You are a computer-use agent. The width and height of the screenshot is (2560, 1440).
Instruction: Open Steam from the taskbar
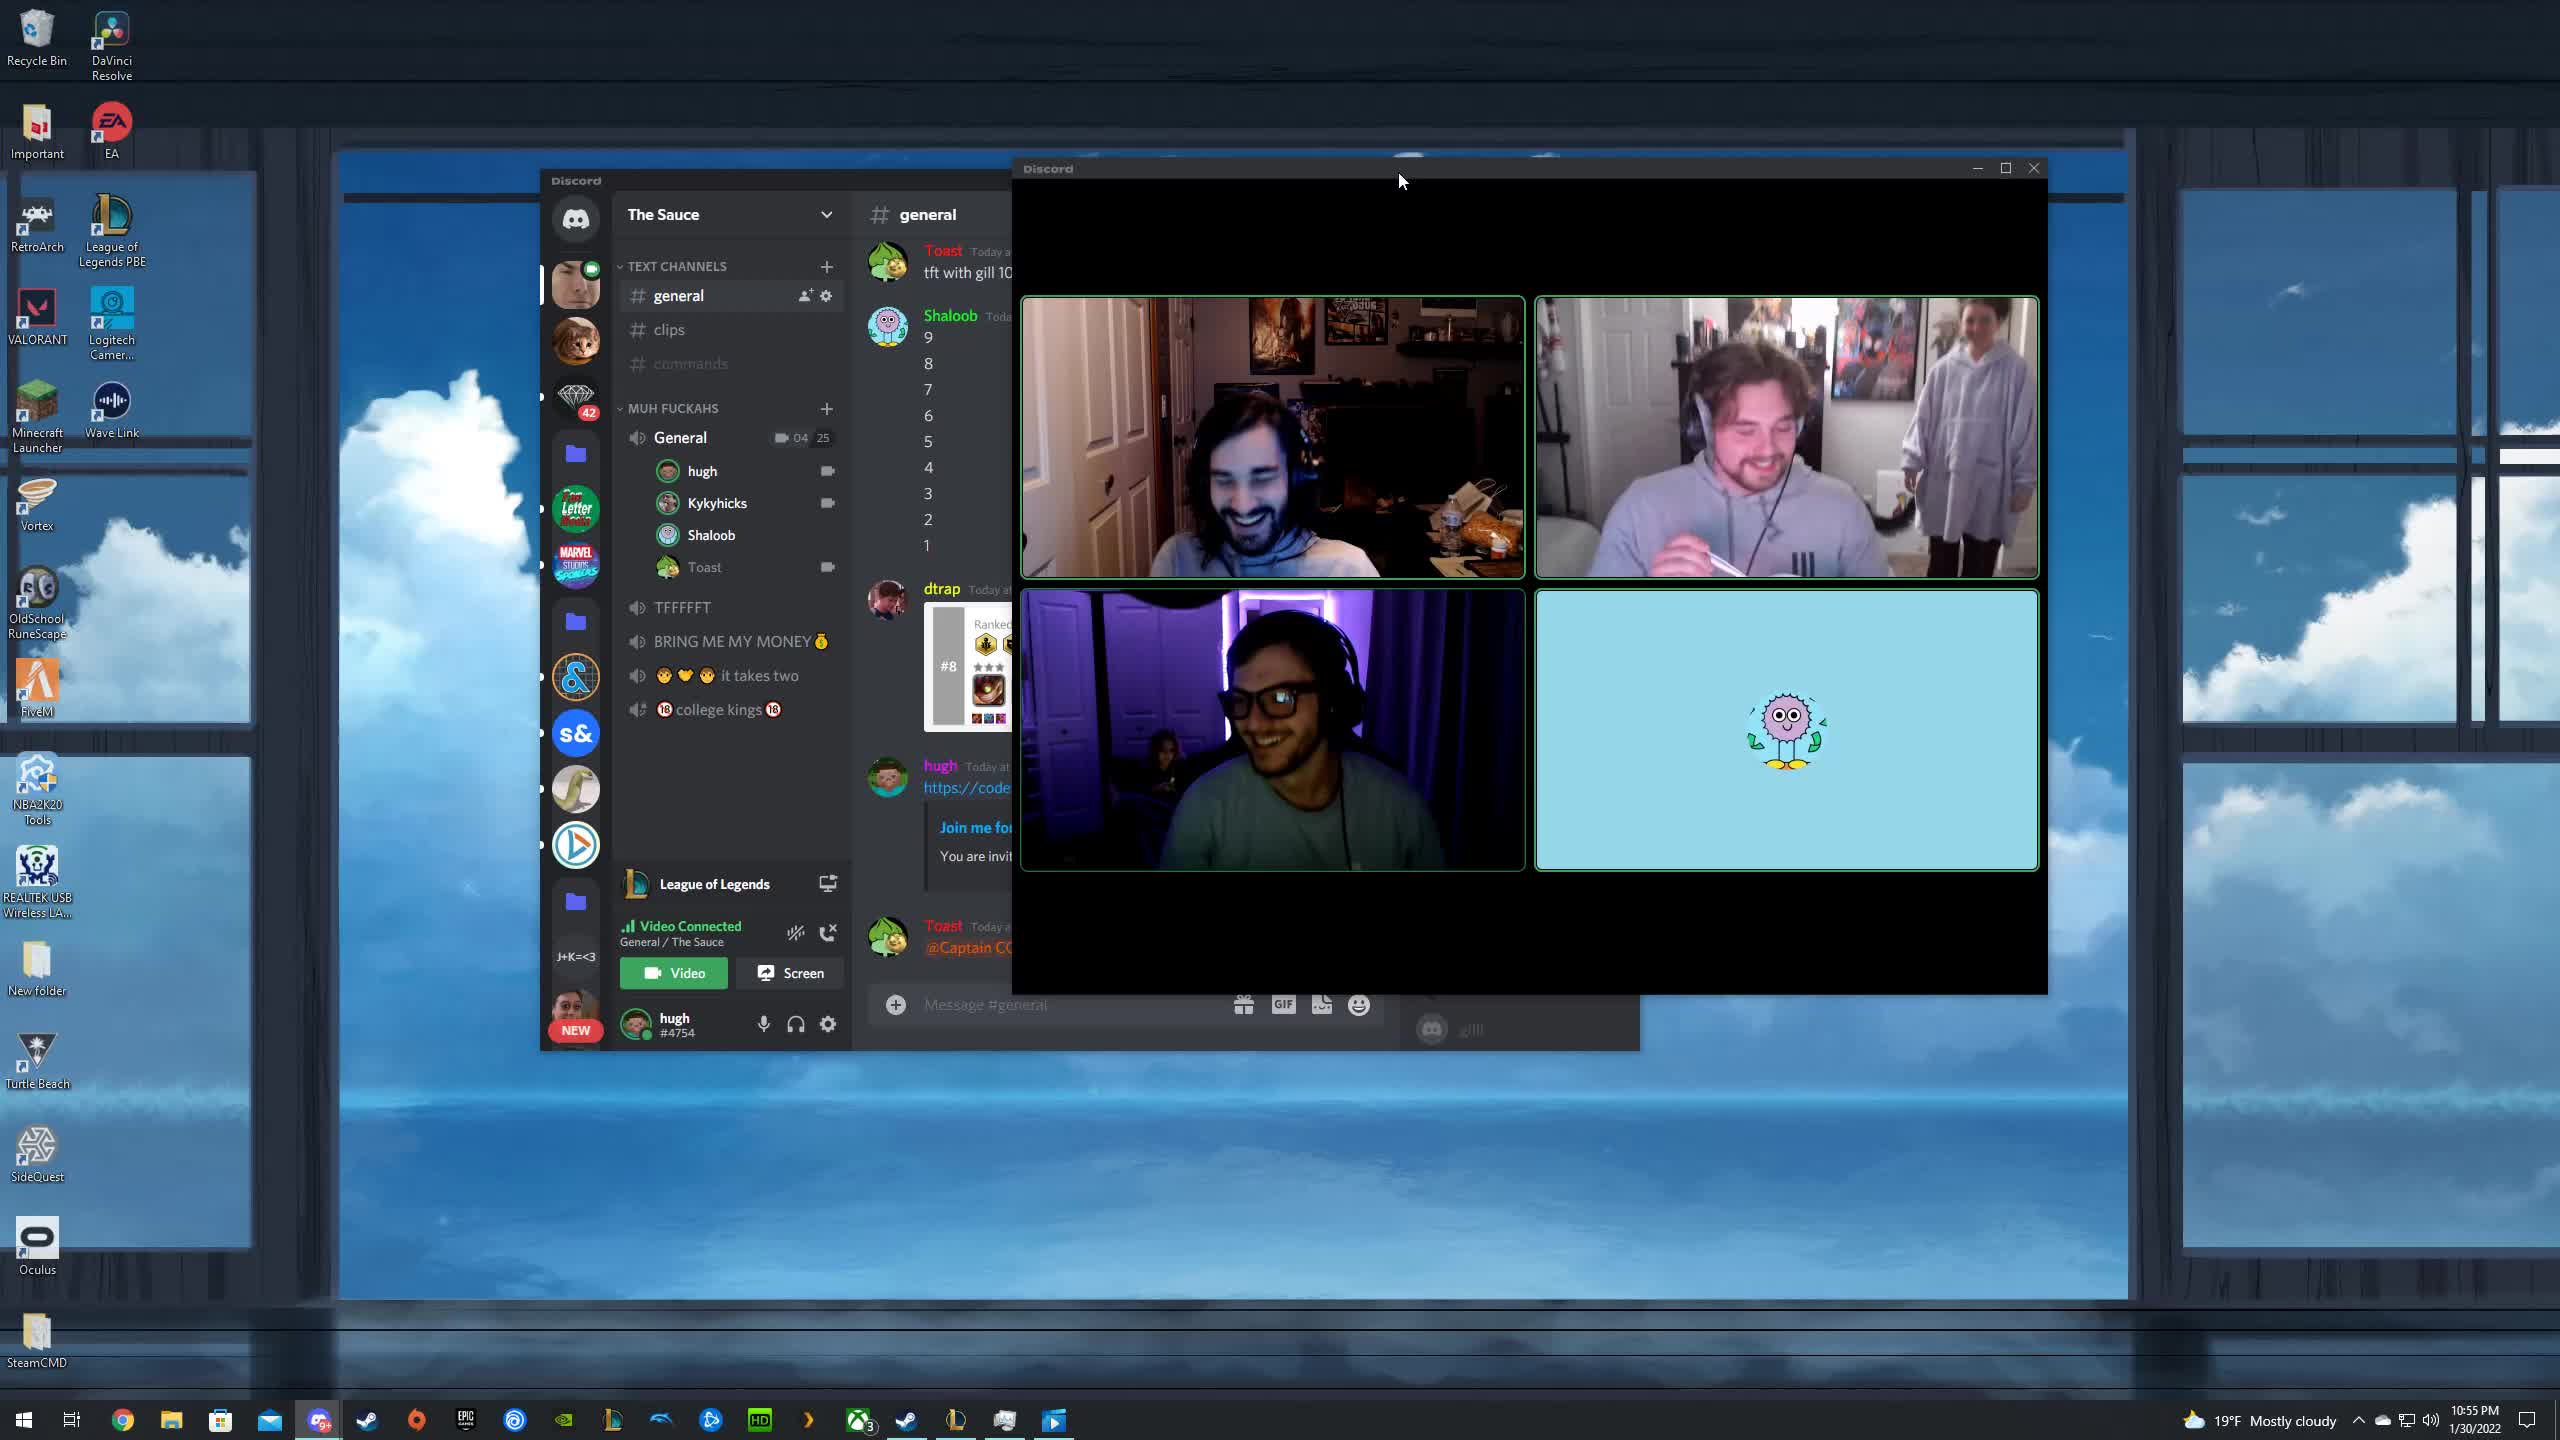[367, 1420]
